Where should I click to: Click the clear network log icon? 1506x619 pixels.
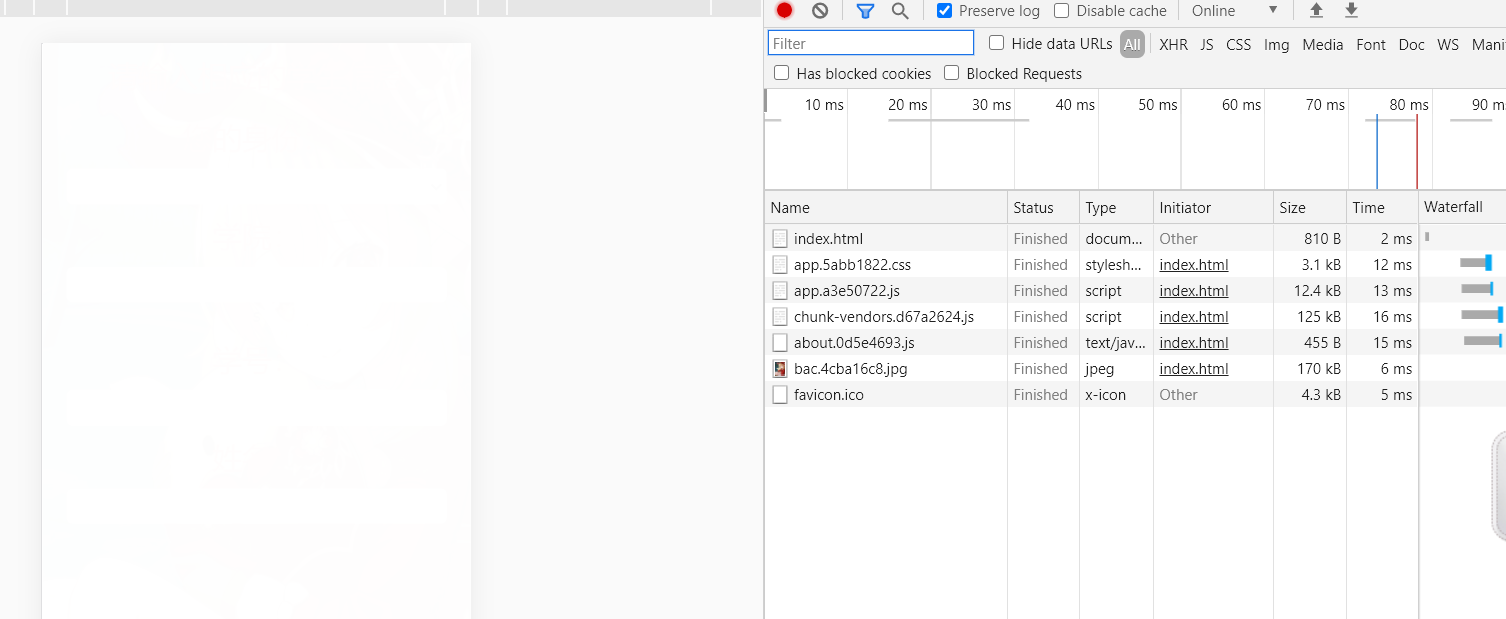coord(820,11)
